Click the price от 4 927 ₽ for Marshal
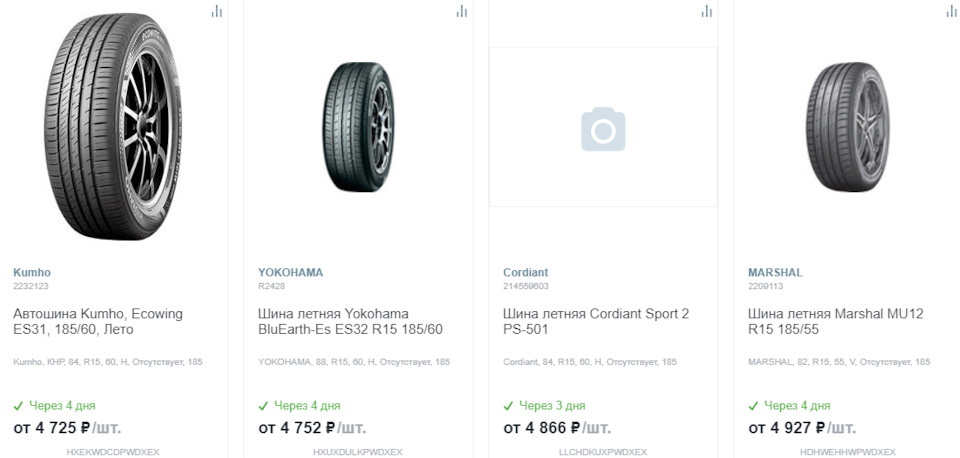The height and width of the screenshot is (458, 960). click(802, 428)
